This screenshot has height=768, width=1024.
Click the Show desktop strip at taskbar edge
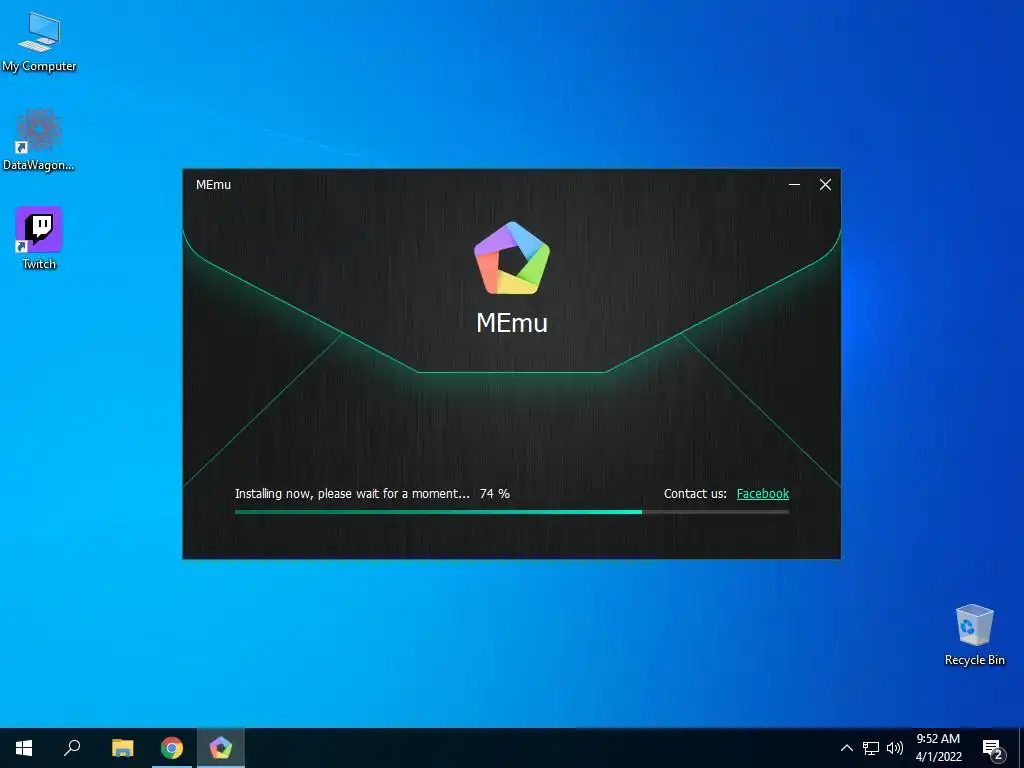tap(1021, 748)
